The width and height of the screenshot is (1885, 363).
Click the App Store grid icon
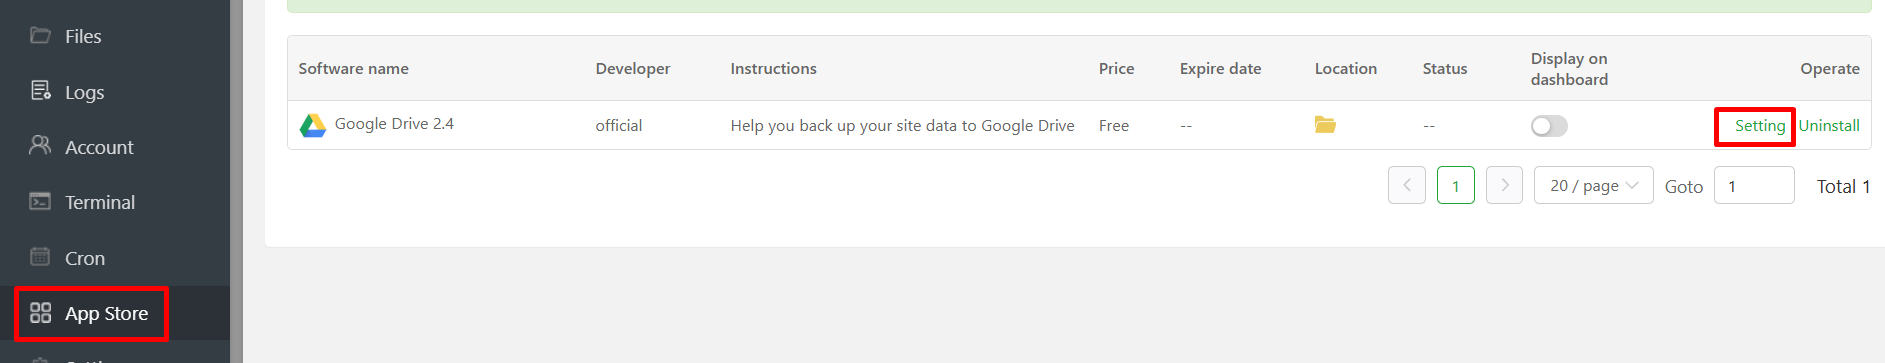pyautogui.click(x=40, y=313)
